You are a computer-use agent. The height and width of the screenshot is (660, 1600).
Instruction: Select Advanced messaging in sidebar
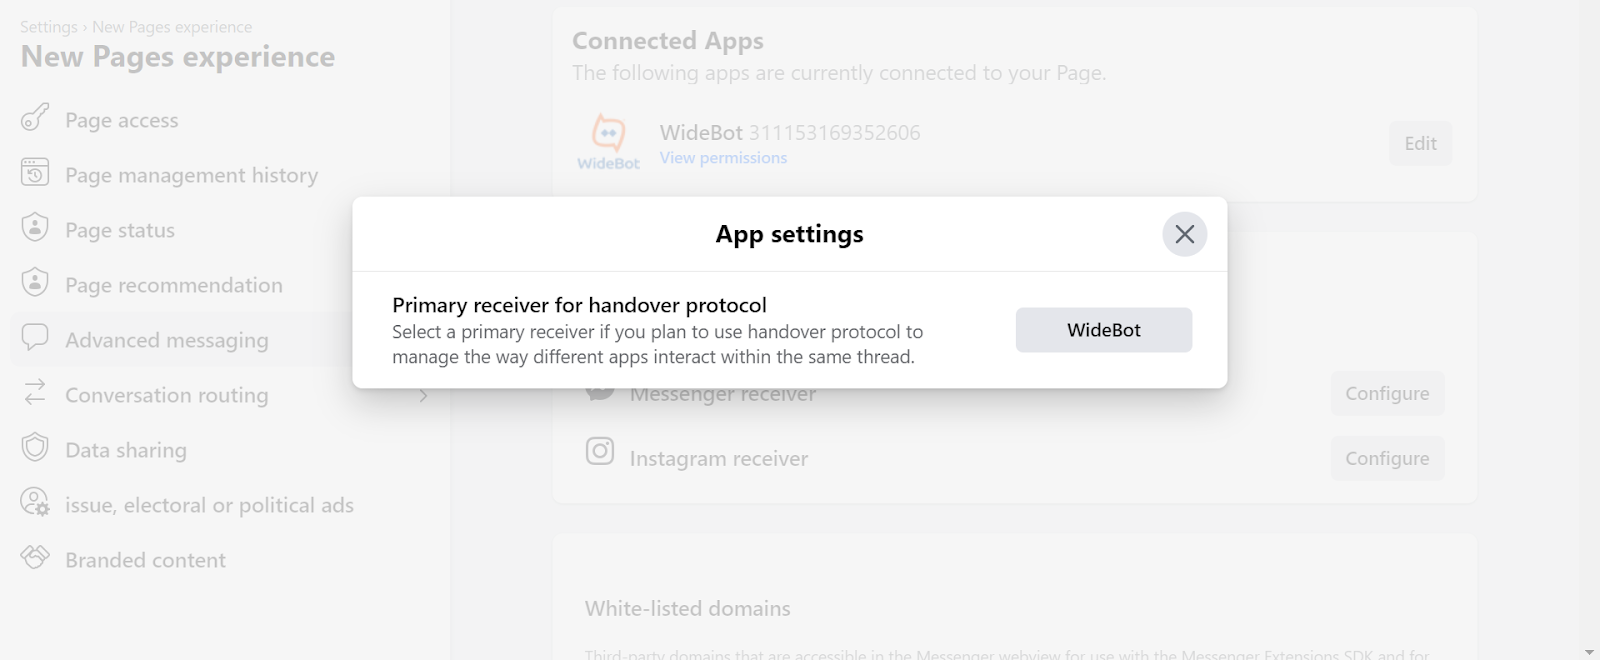(x=167, y=340)
